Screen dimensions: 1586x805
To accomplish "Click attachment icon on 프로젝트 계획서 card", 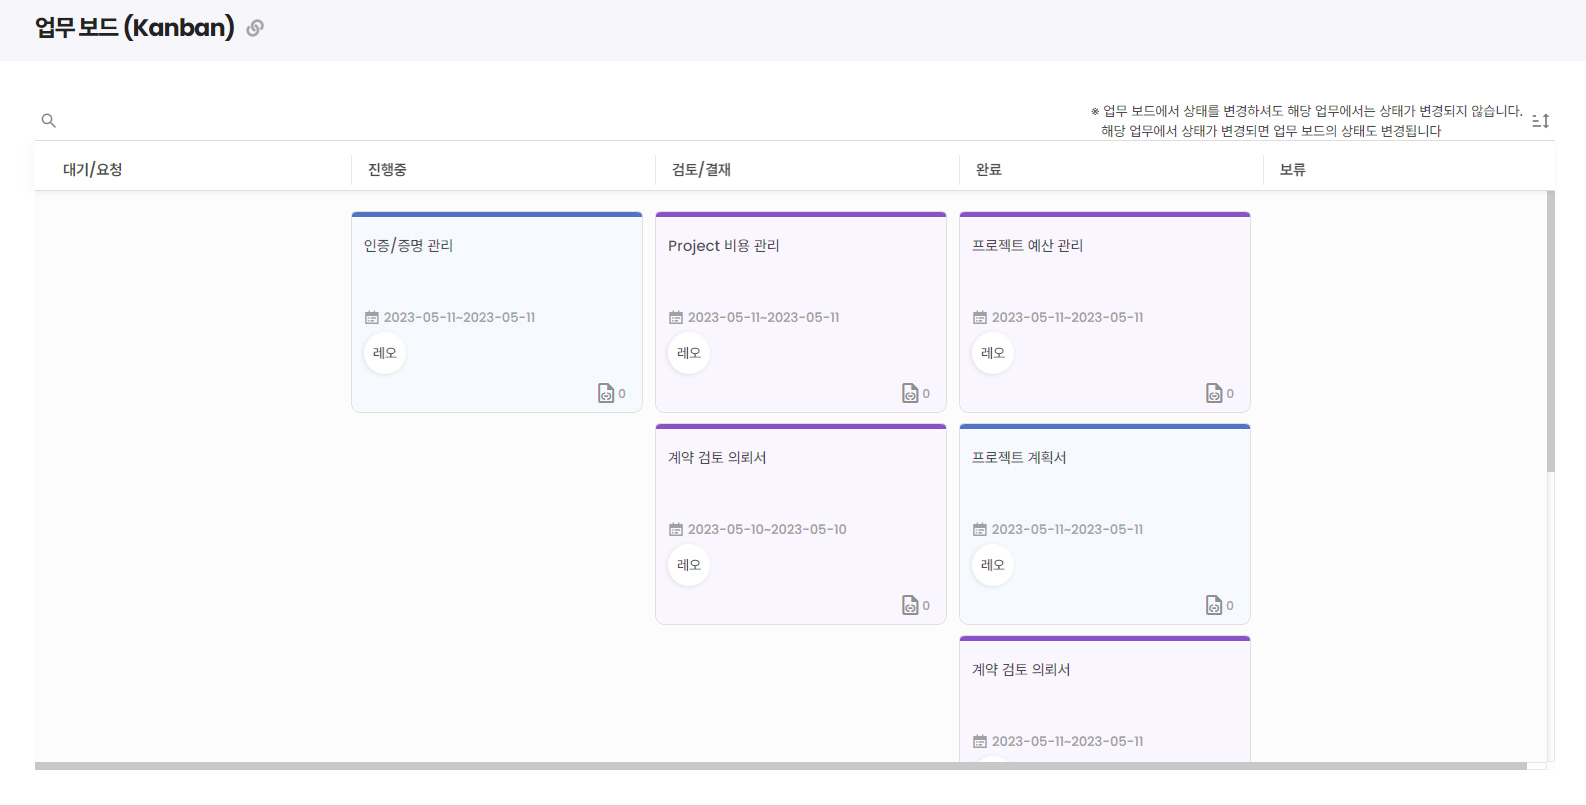I will point(1214,605).
